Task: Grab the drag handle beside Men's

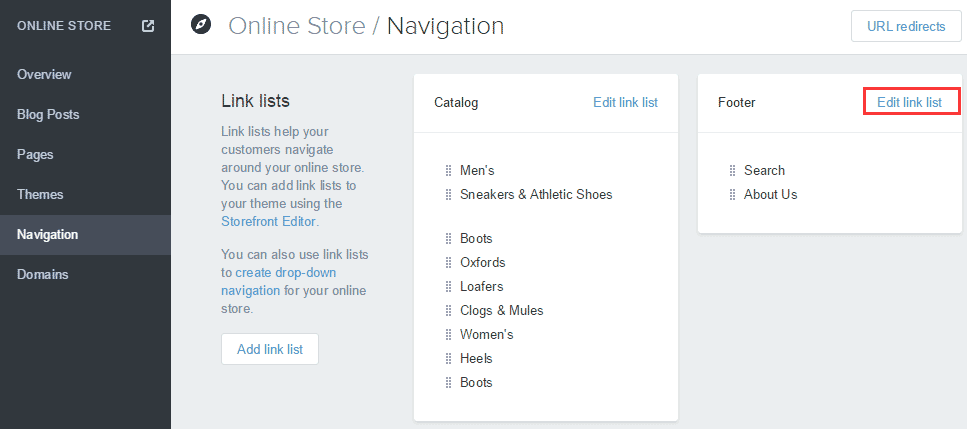Action: pyautogui.click(x=449, y=171)
